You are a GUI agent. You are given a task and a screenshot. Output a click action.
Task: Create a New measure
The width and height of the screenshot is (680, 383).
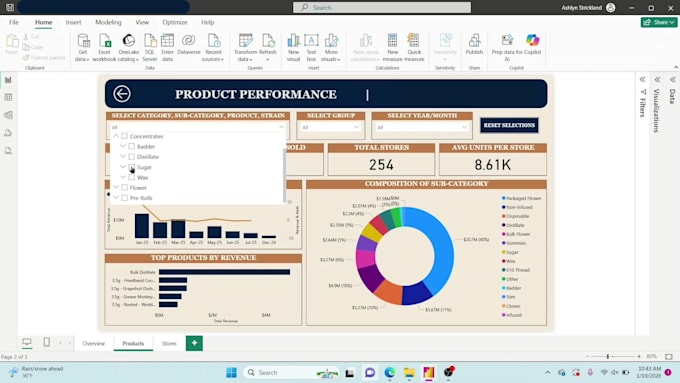coord(392,47)
